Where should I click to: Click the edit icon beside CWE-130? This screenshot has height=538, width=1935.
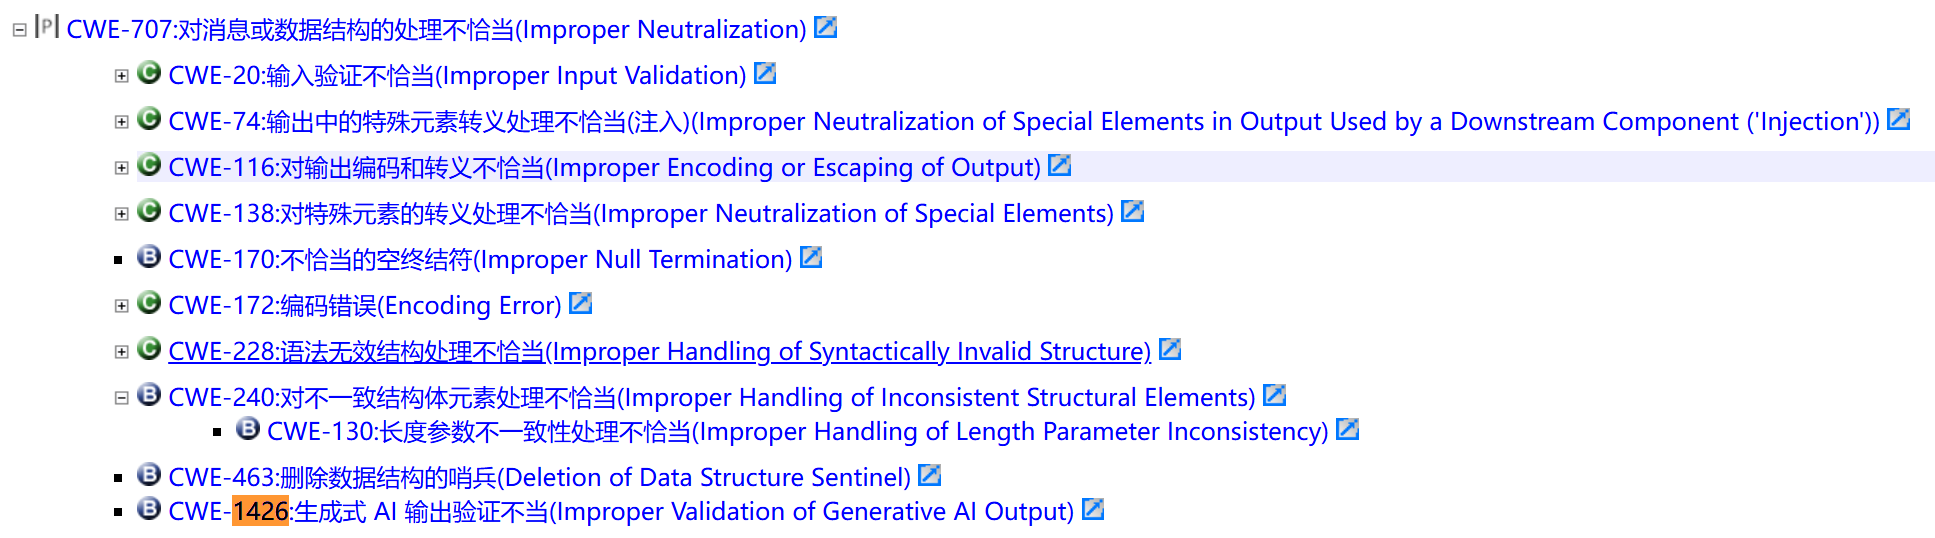pos(1347,429)
